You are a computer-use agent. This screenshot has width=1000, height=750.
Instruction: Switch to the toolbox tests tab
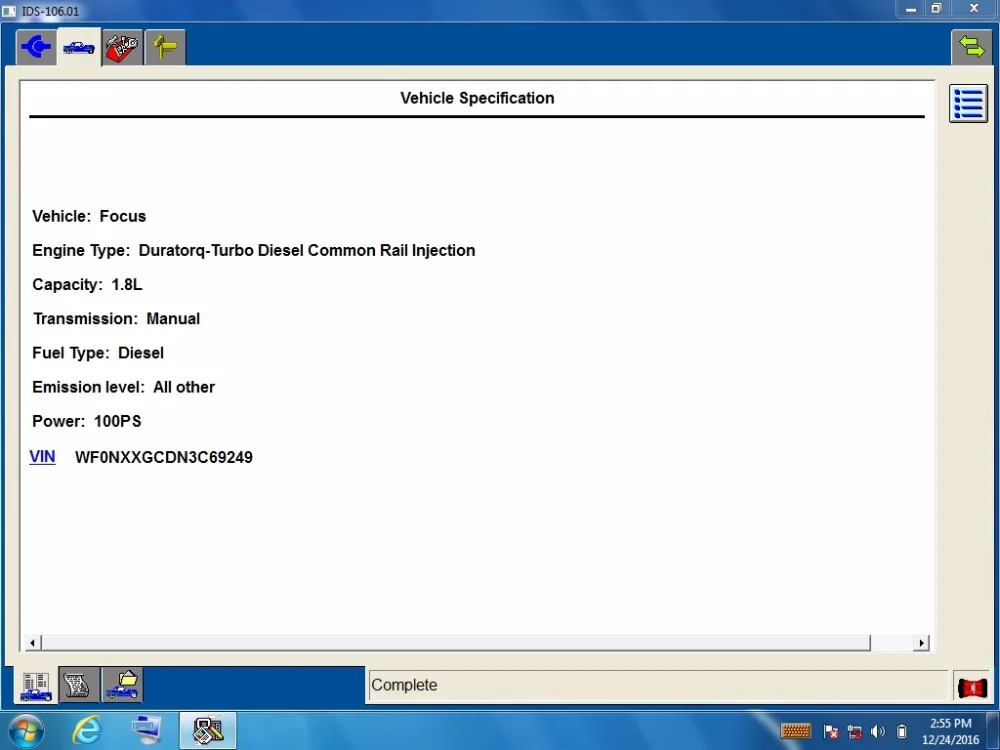[122, 47]
